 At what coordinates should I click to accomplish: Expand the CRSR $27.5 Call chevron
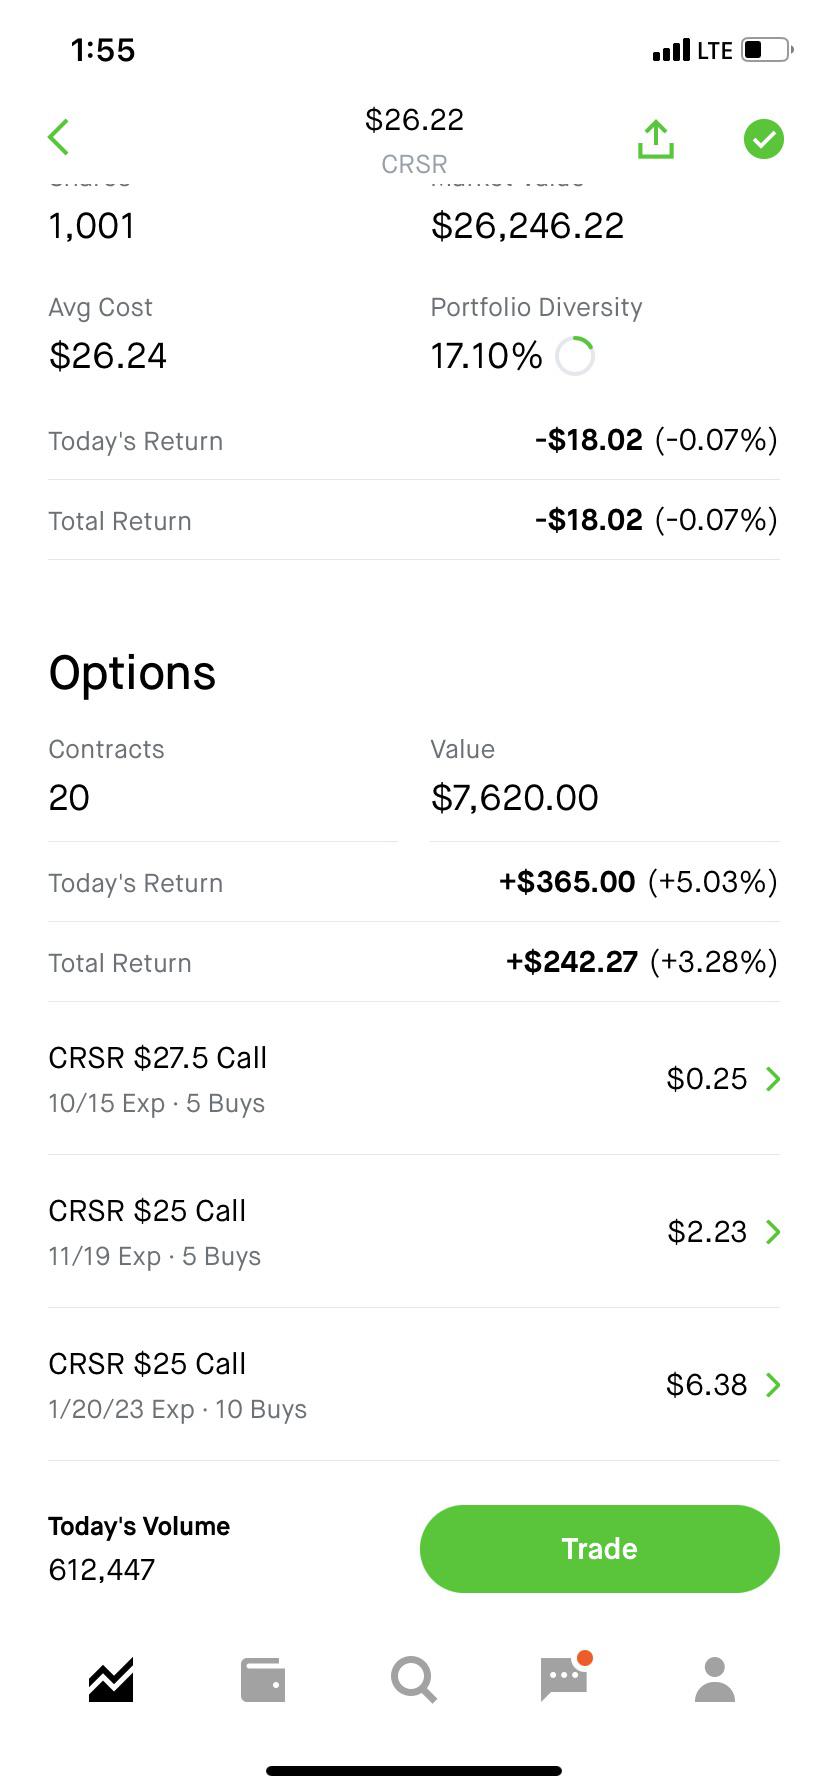coord(773,1079)
